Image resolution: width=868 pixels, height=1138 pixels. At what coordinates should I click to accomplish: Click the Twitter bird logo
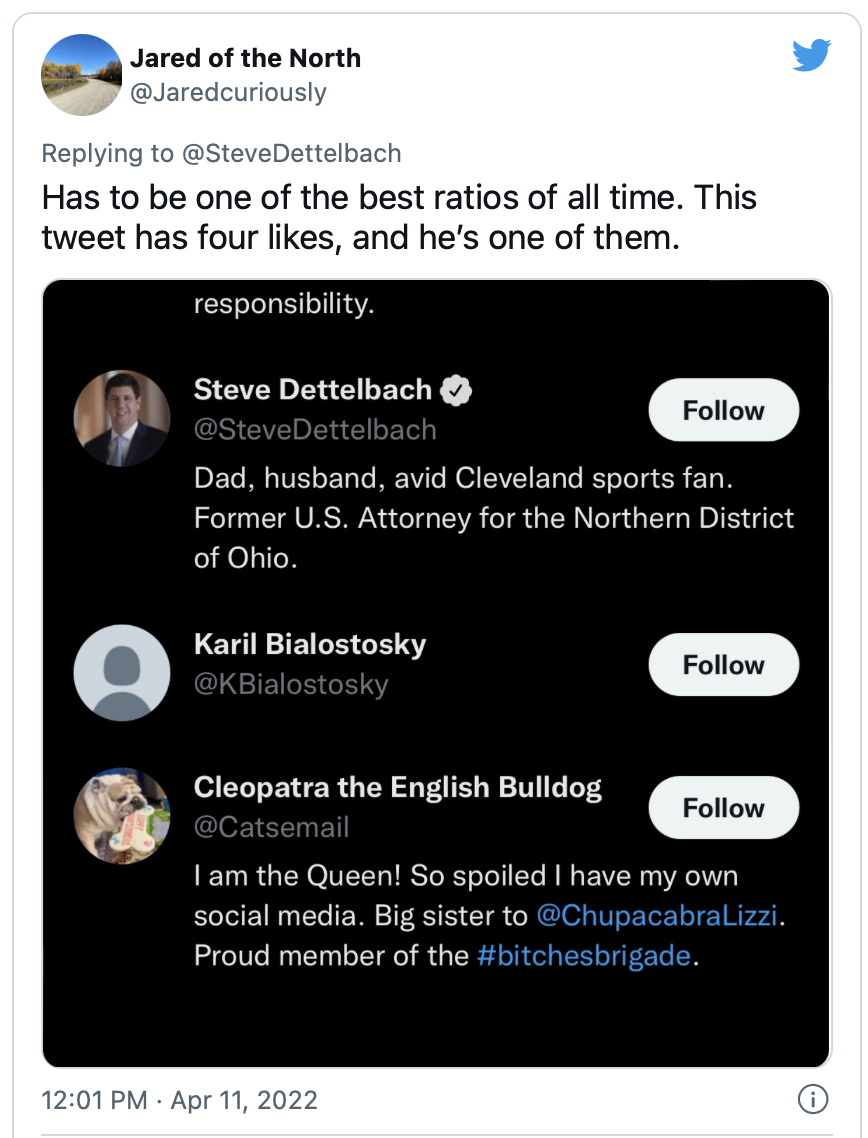811,56
